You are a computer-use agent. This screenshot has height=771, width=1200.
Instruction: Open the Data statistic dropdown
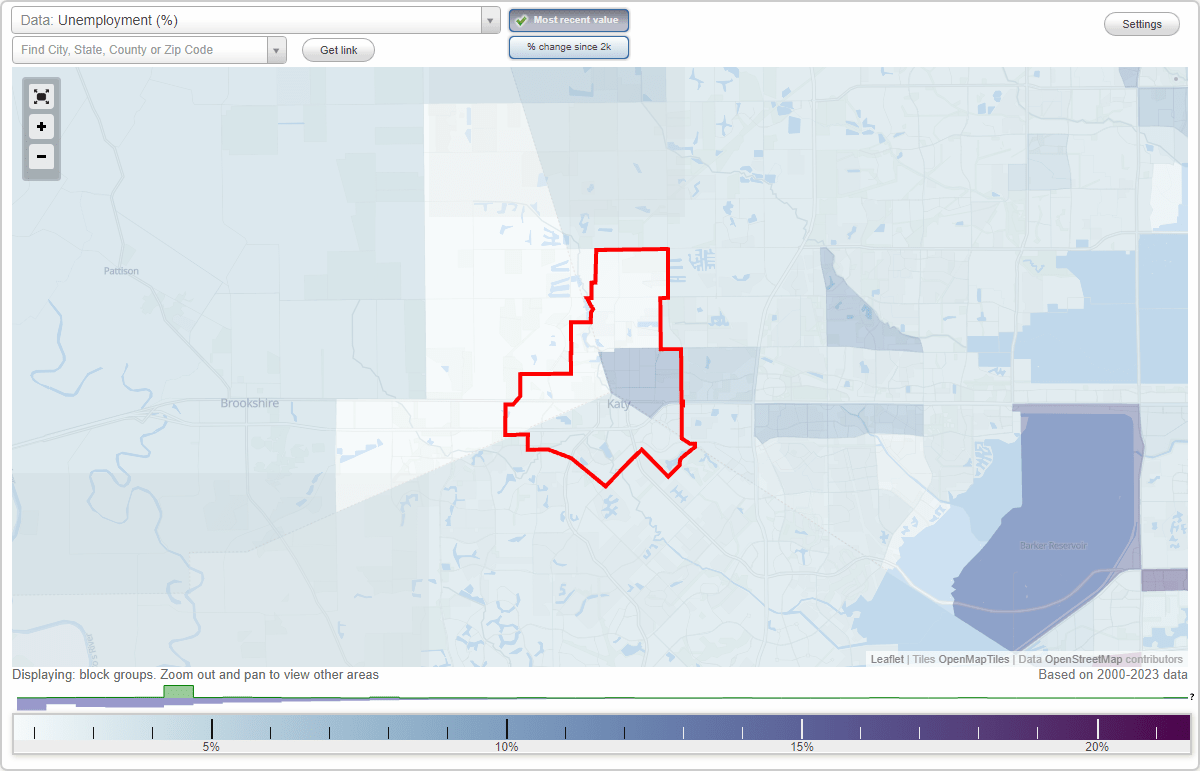point(489,19)
